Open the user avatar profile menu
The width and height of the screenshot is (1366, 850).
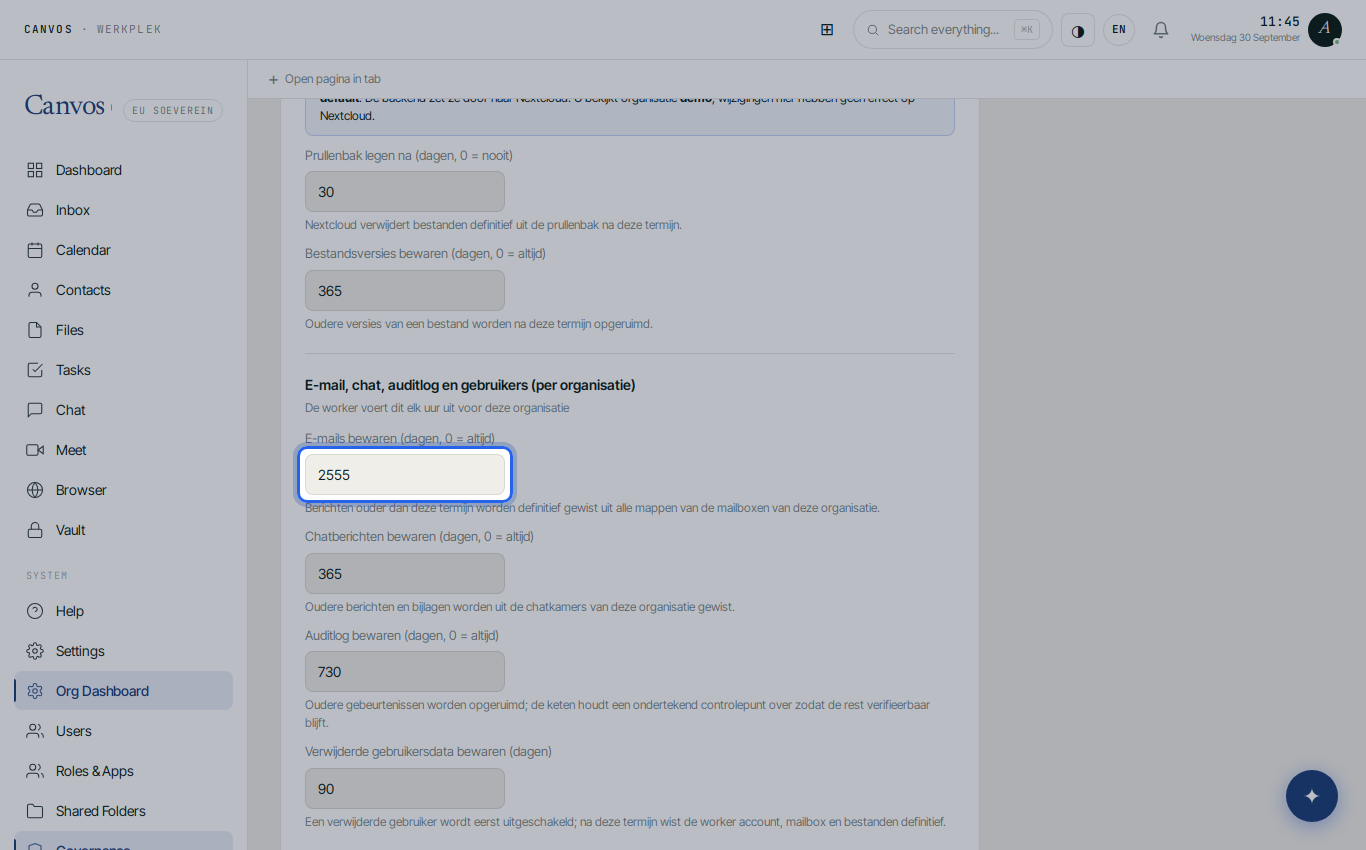click(1325, 30)
